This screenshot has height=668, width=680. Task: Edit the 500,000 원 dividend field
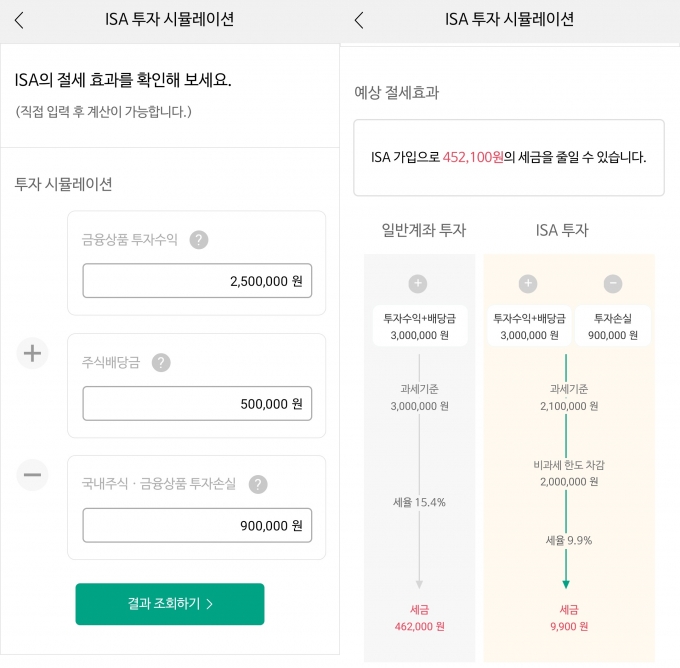(x=197, y=403)
